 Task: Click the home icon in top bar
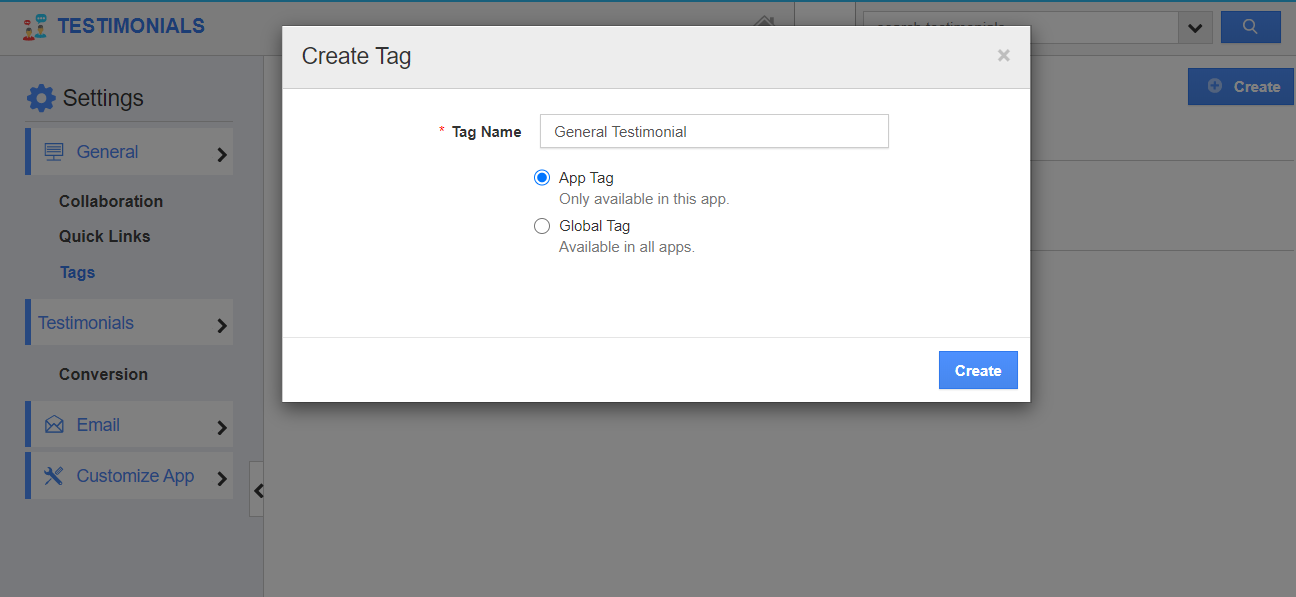coord(765,21)
